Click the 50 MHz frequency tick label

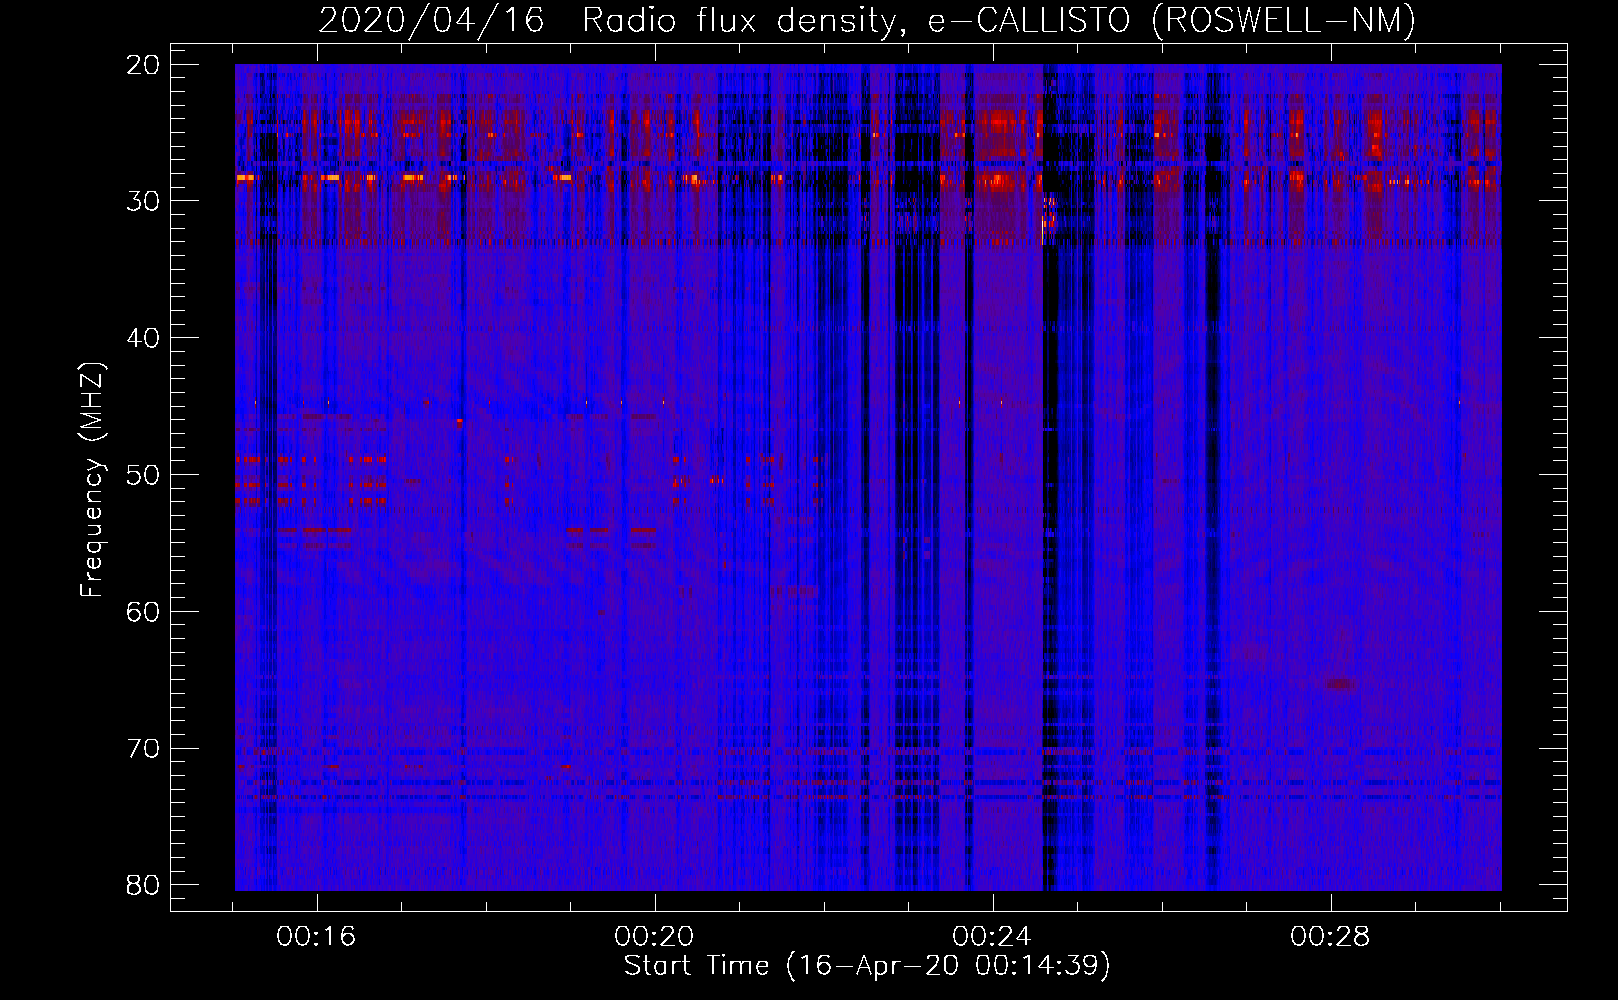point(144,475)
